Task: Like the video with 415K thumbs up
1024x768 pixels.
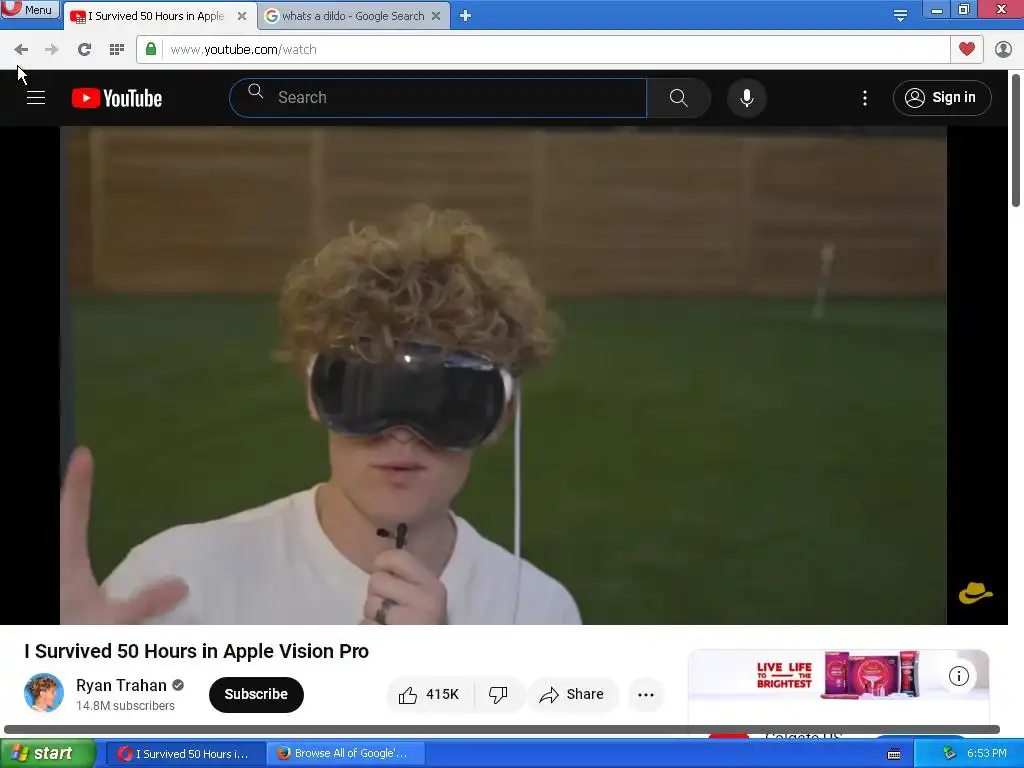Action: pyautogui.click(x=429, y=694)
